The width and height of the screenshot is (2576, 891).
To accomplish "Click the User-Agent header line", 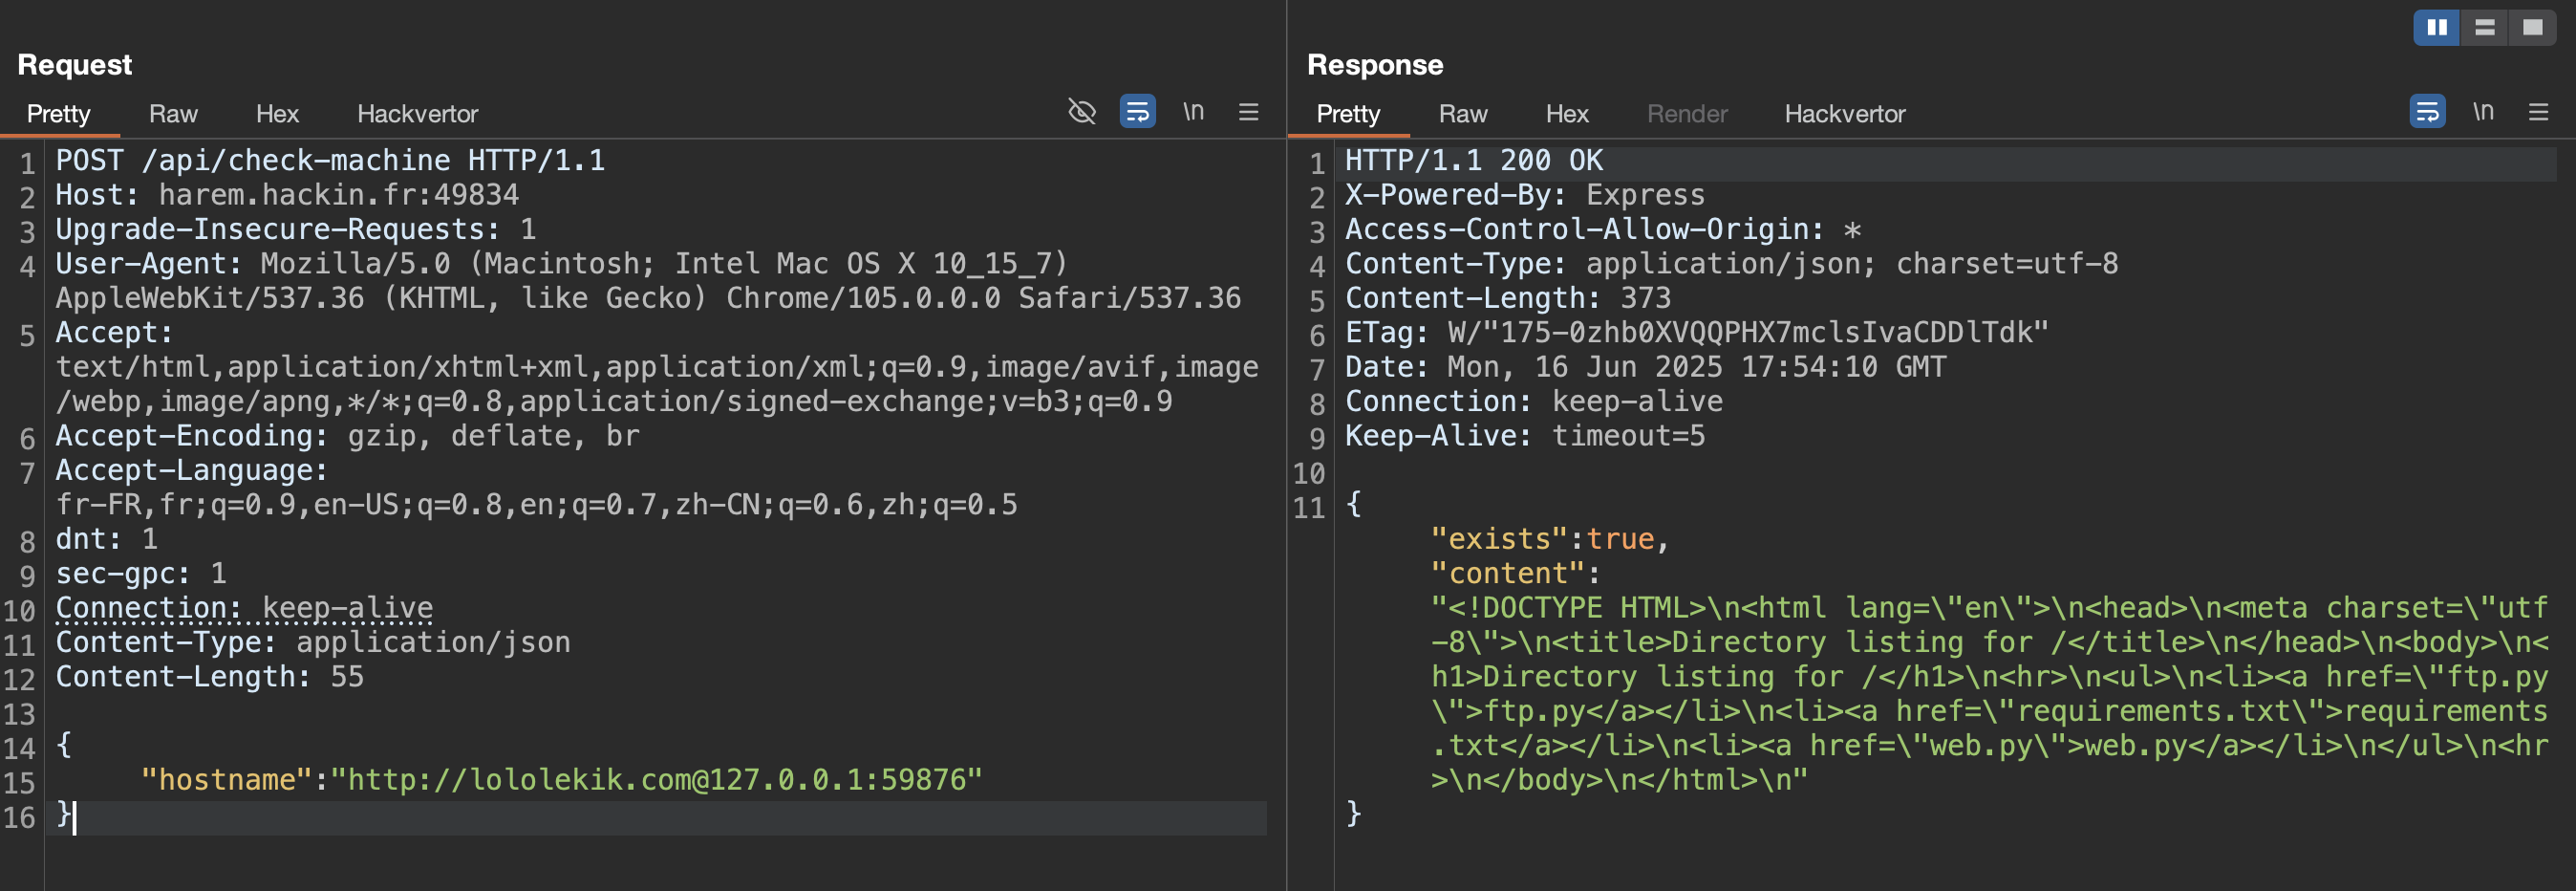I will point(648,281).
